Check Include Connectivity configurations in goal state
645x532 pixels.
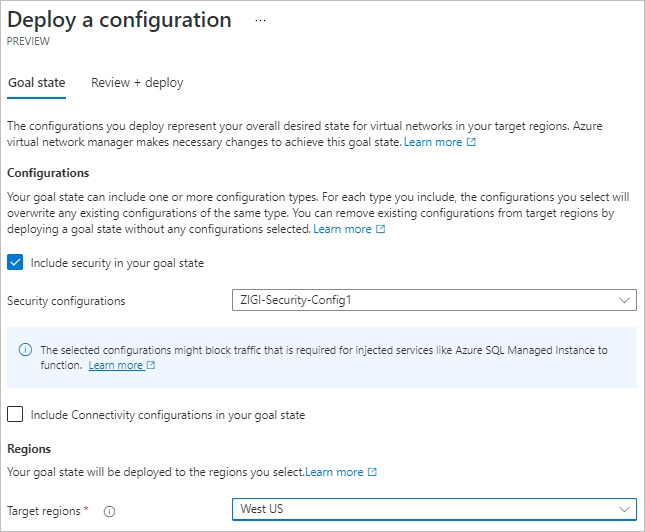(15, 414)
